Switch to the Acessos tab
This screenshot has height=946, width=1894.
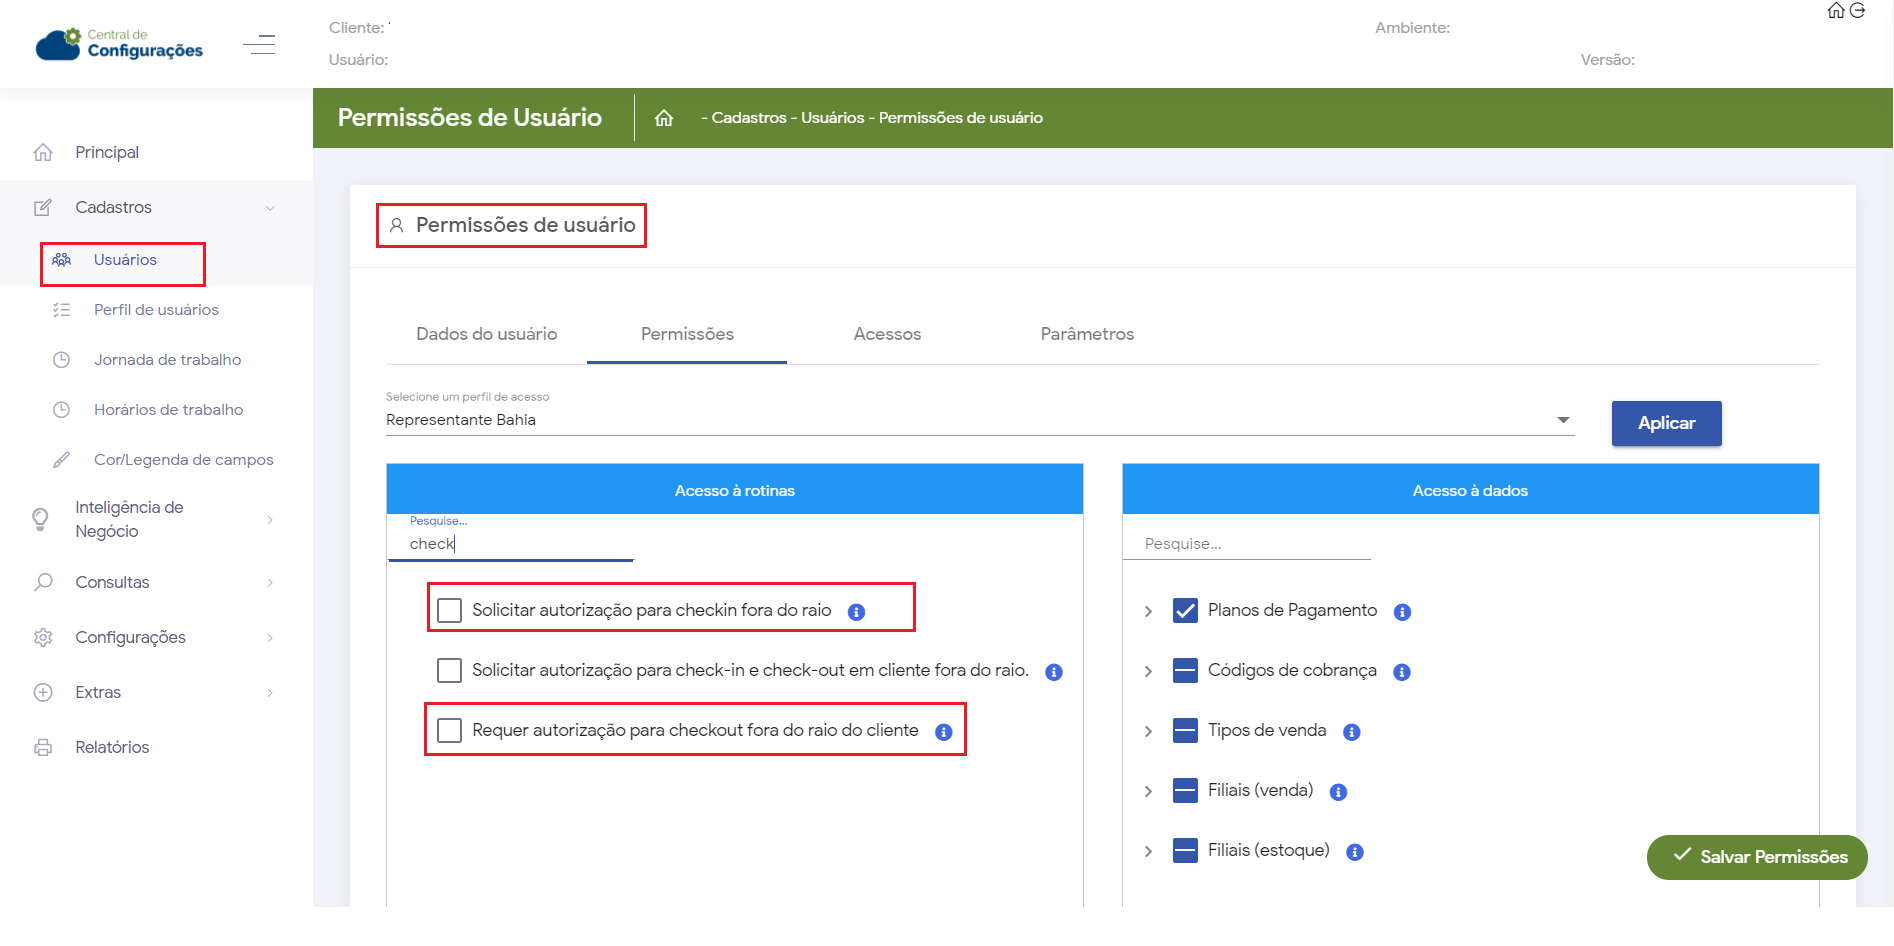pos(887,334)
